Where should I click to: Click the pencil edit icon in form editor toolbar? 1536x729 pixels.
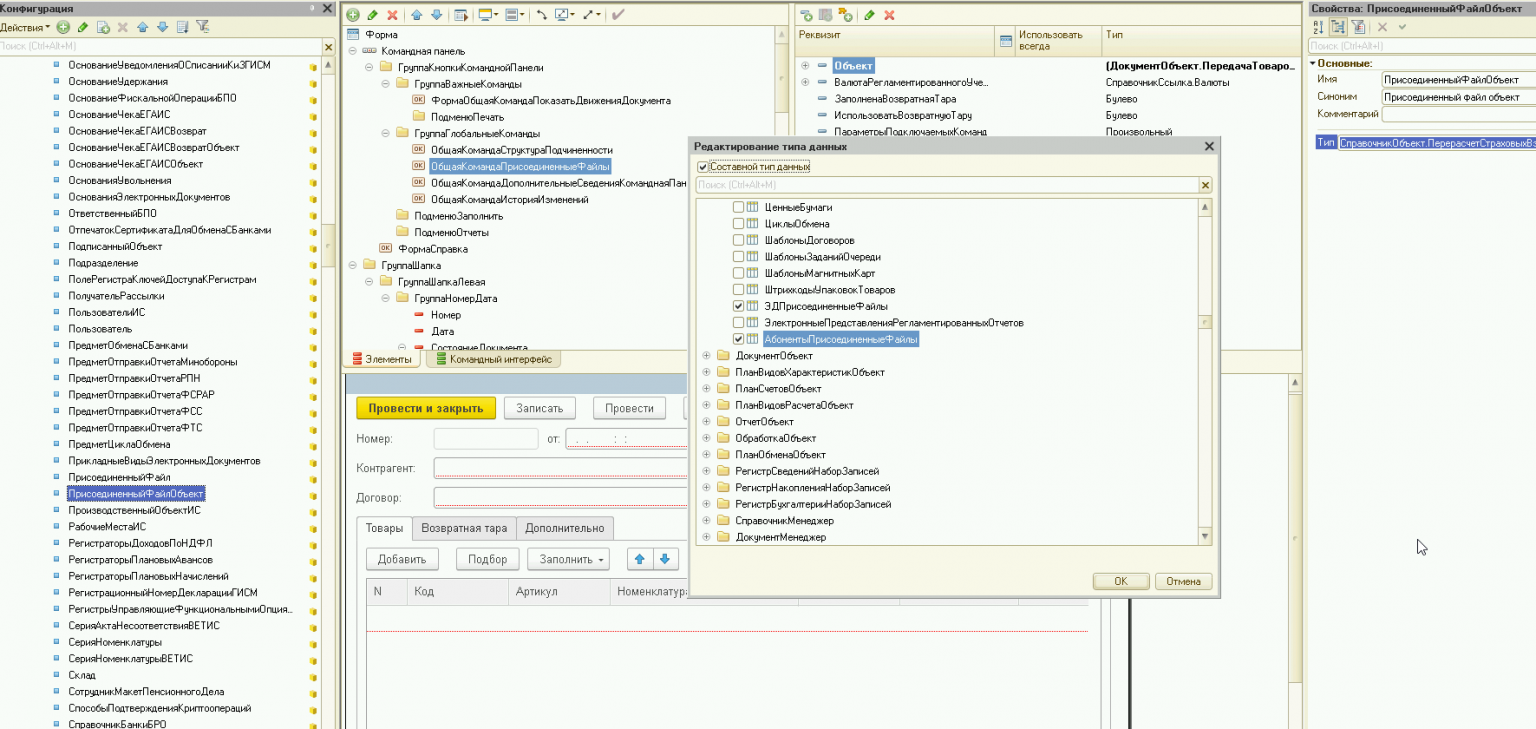tap(372, 15)
